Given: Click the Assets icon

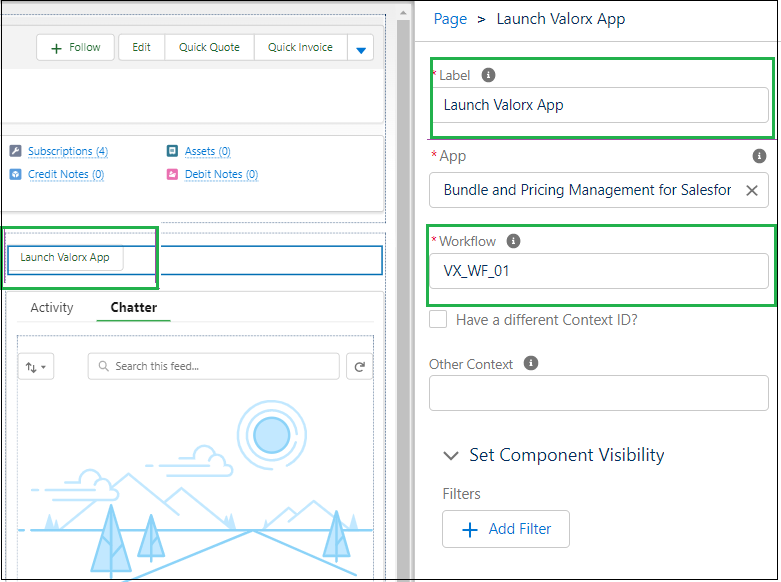Looking at the screenshot, I should [x=172, y=151].
